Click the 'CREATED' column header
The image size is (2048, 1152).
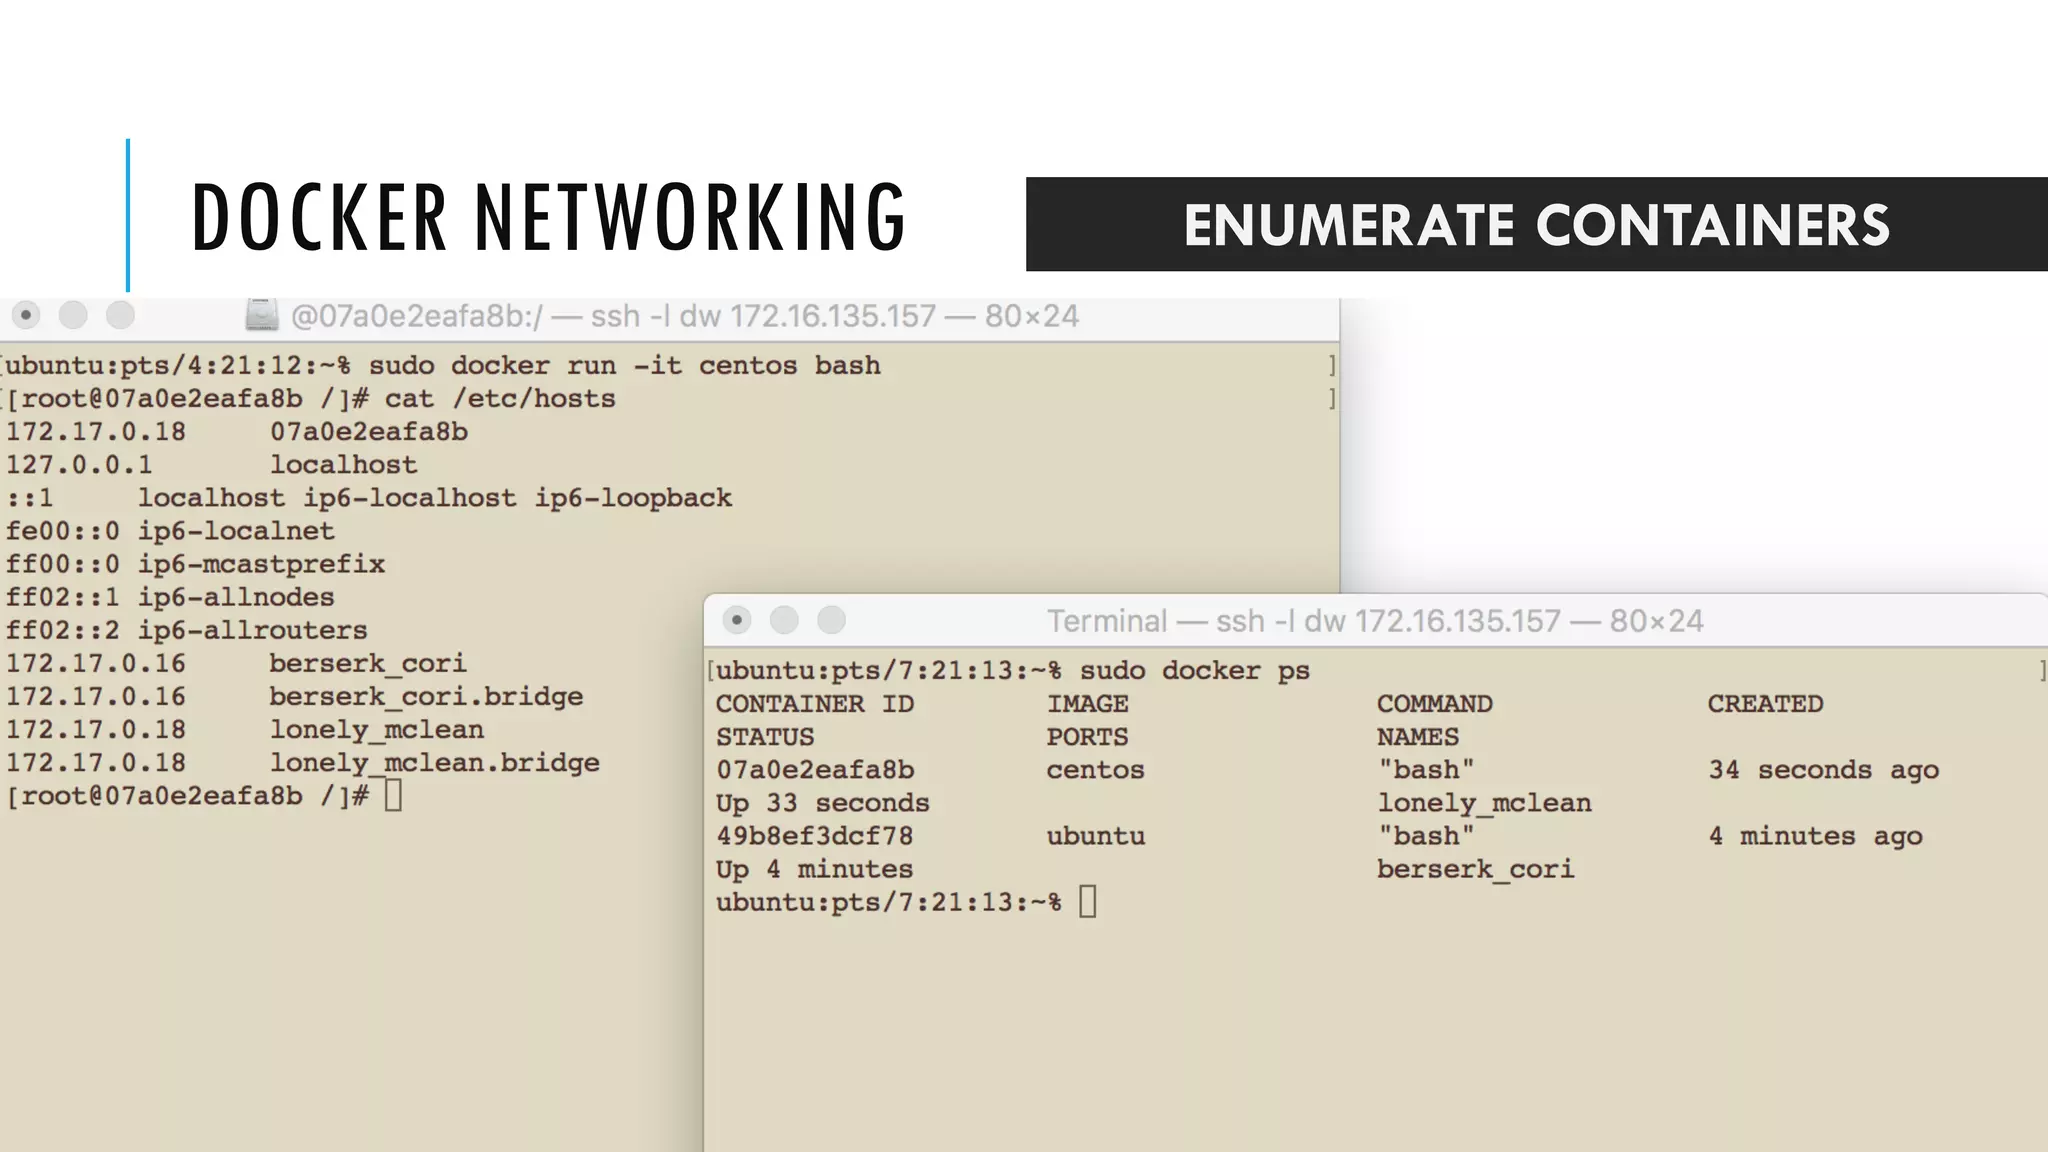coord(1766,704)
